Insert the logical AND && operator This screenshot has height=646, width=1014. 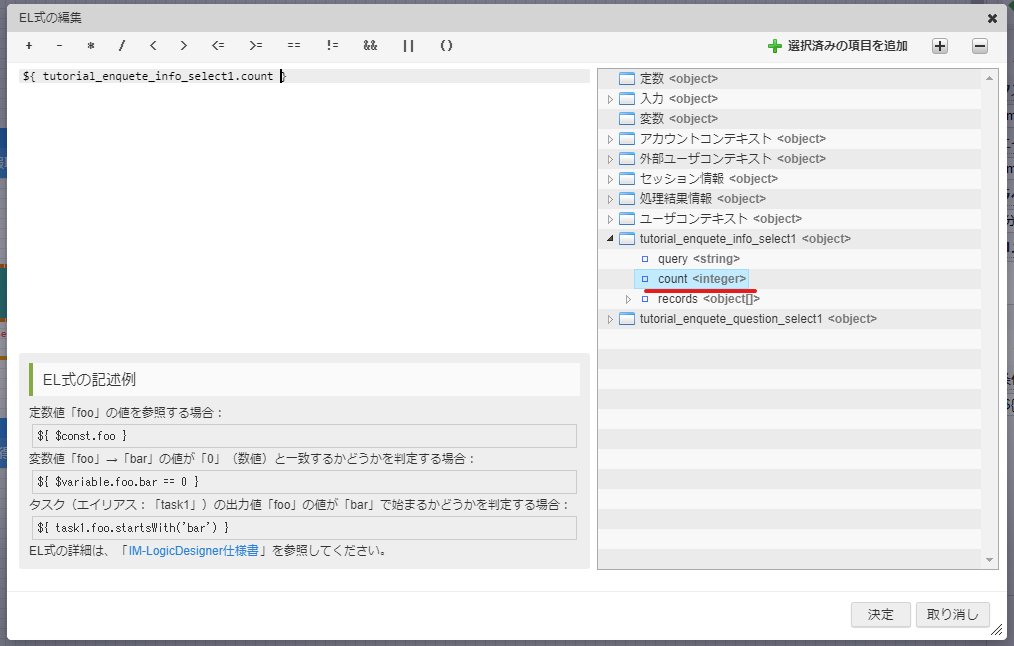[x=370, y=45]
